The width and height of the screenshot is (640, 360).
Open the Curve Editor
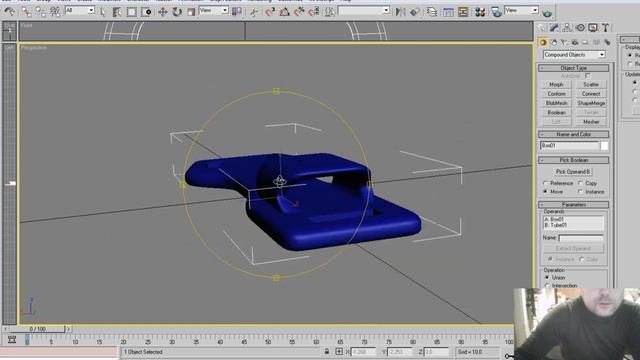coord(448,12)
